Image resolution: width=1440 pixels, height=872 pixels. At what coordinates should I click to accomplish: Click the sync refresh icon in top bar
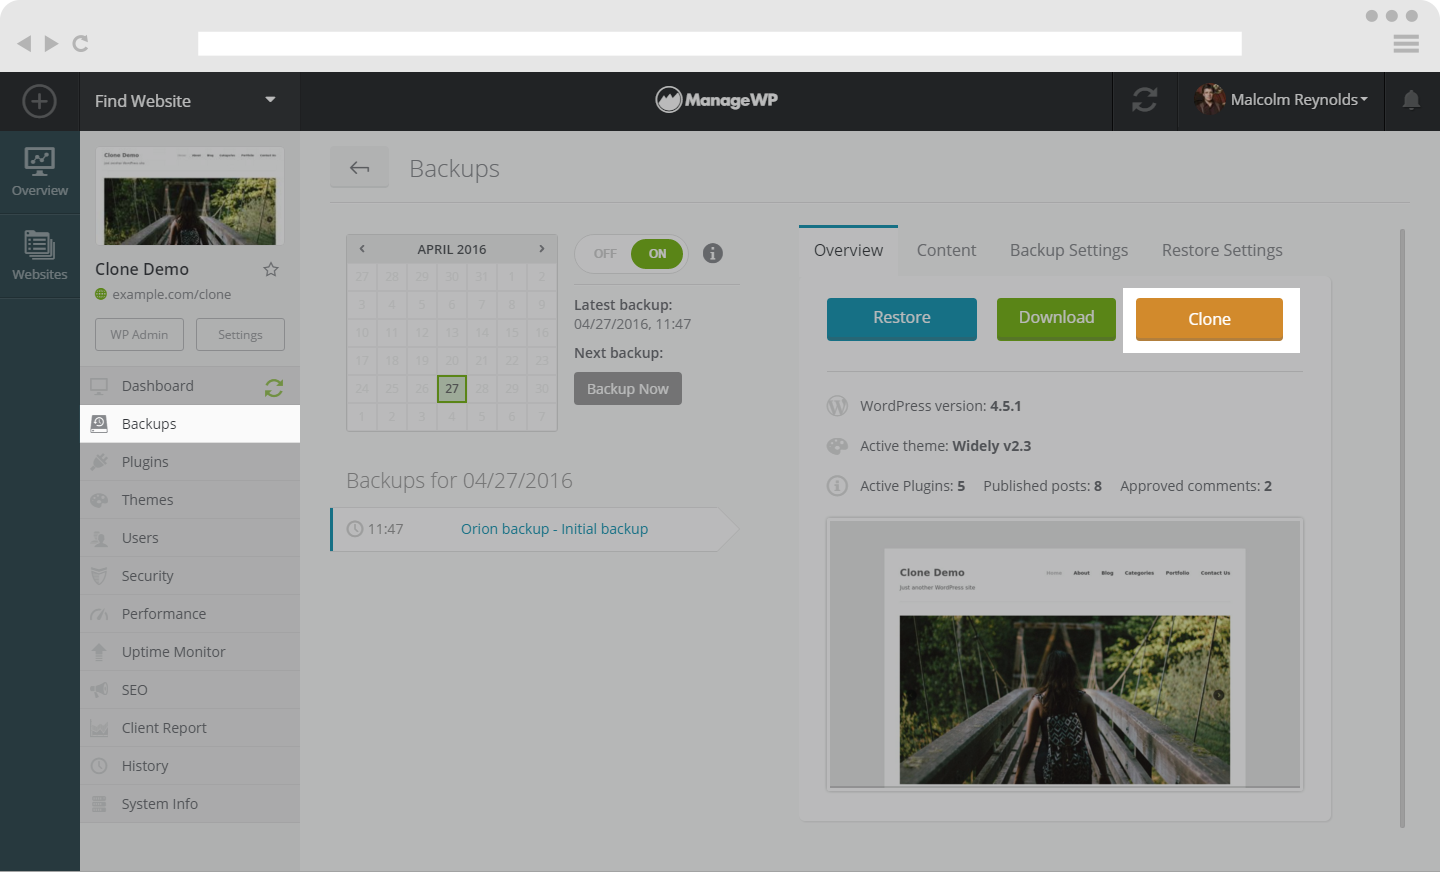point(1144,100)
